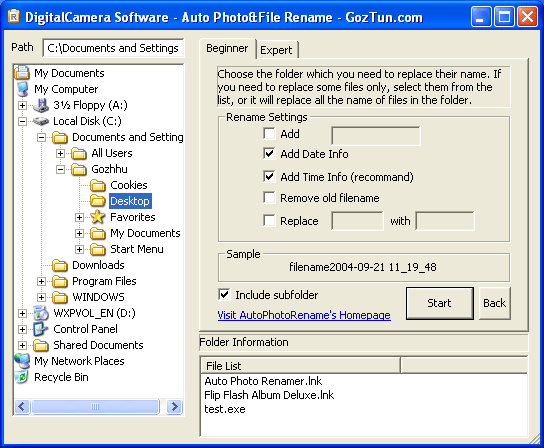The width and height of the screenshot is (544, 448).
Task: Click the Control Panel icon
Action: [x=41, y=329]
